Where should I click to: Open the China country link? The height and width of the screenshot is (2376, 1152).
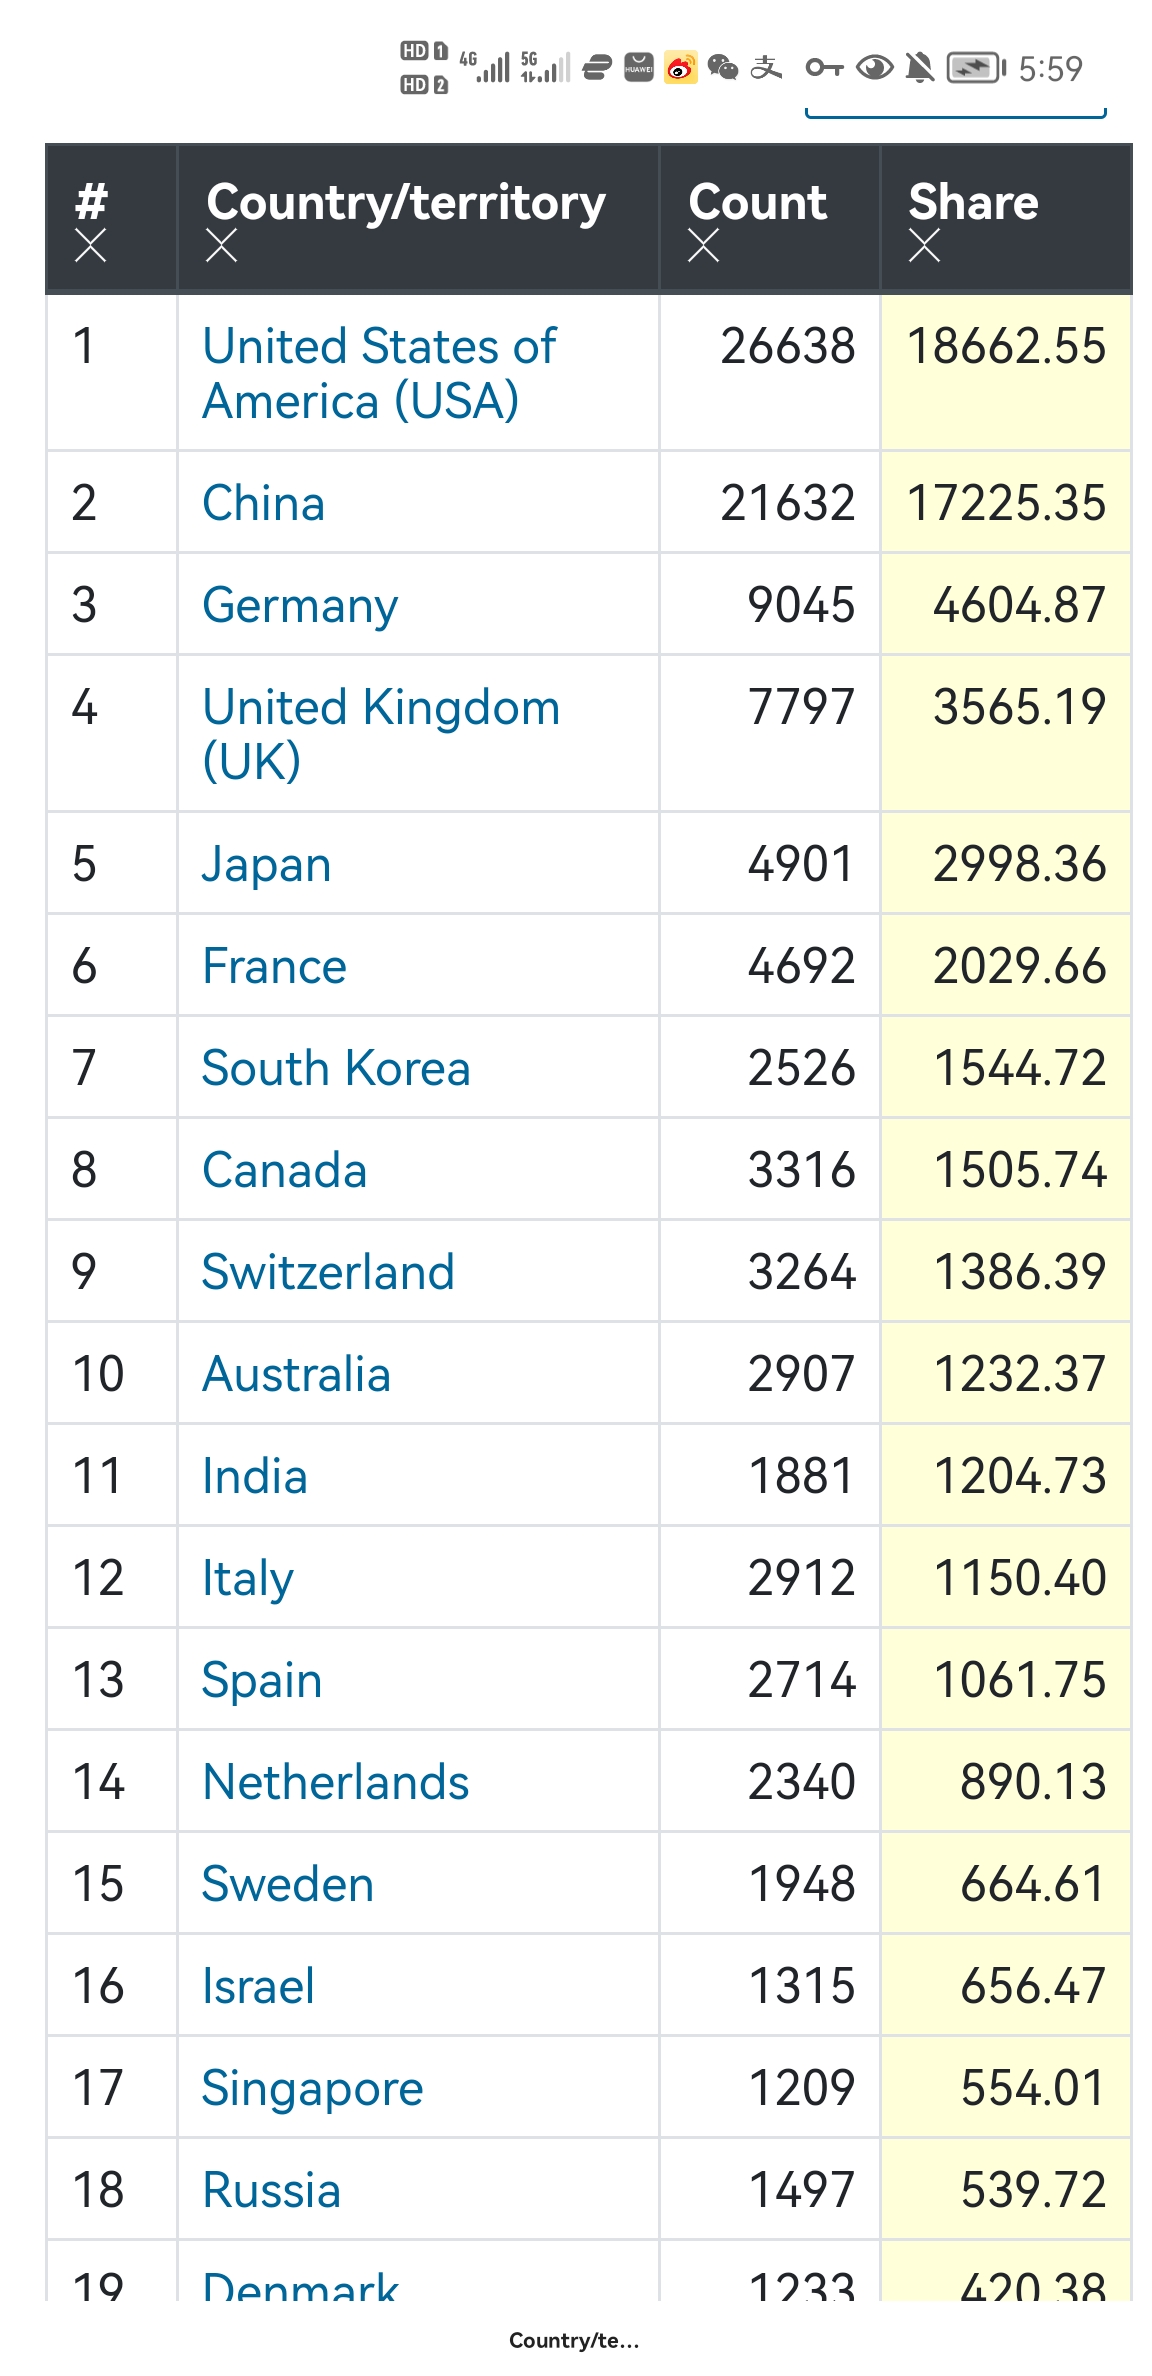263,503
